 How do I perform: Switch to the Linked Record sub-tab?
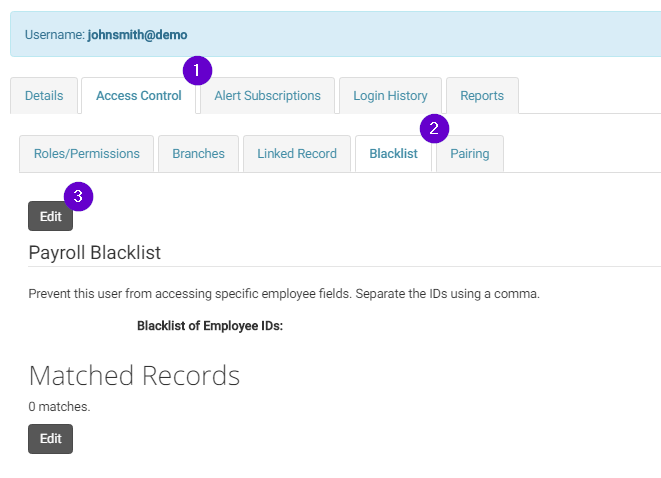point(297,154)
